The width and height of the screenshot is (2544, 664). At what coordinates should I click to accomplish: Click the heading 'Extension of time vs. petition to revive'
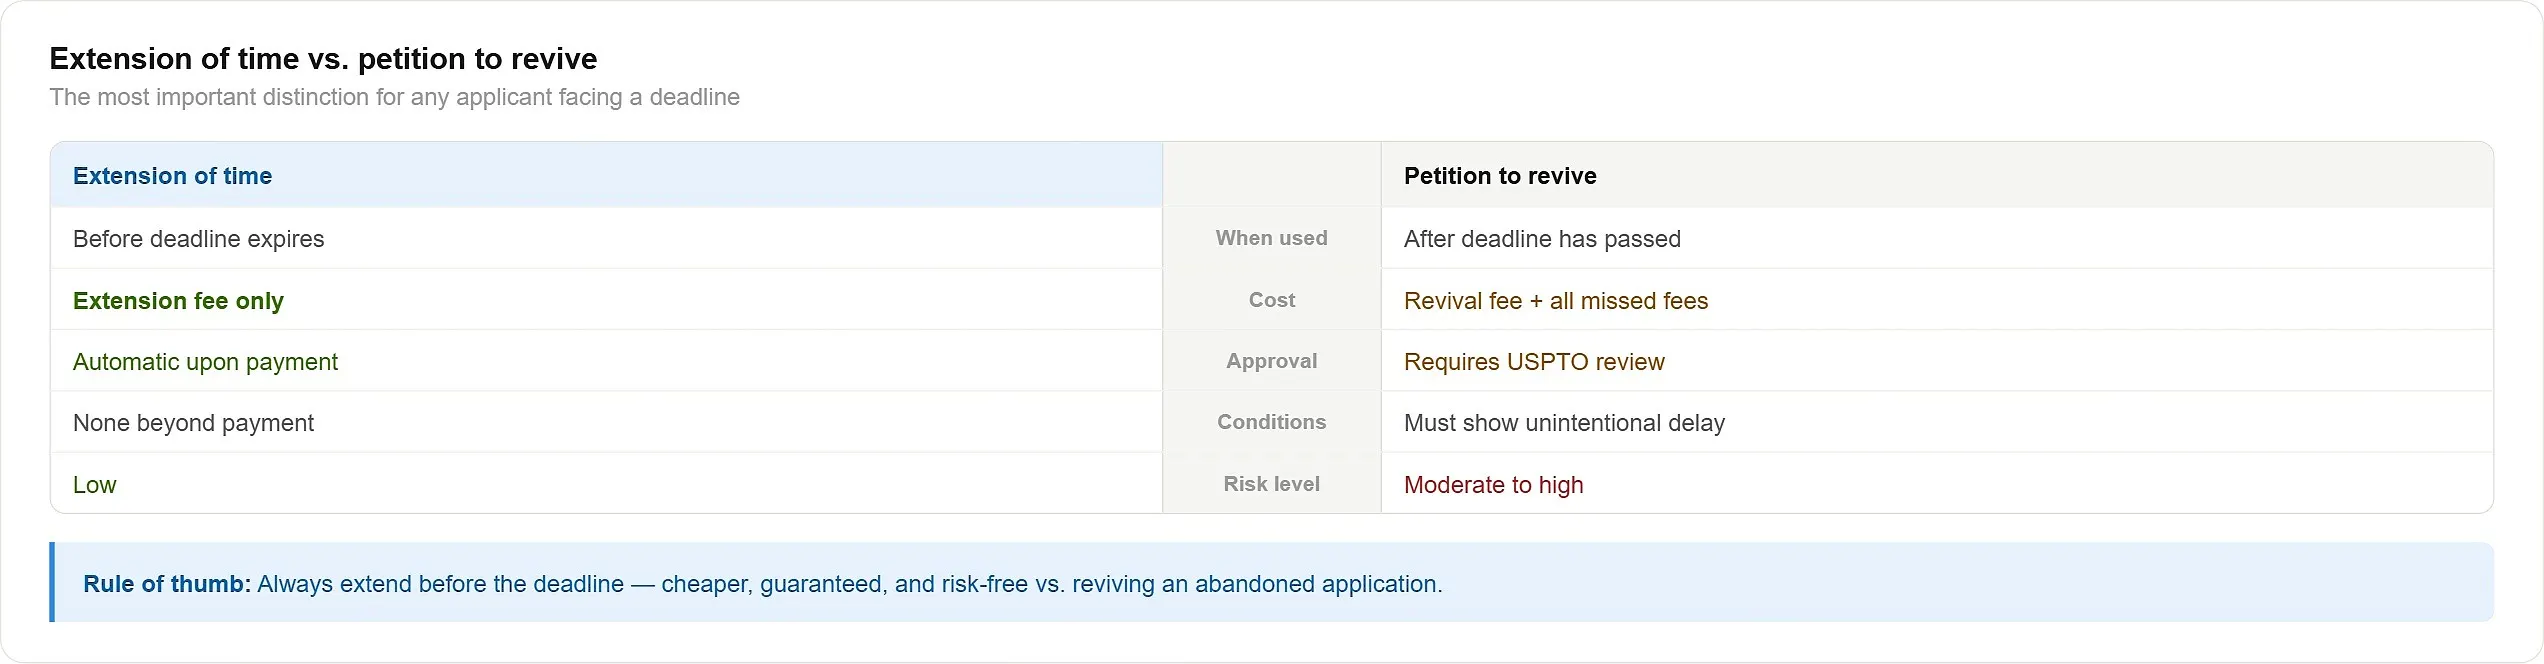pyautogui.click(x=323, y=59)
